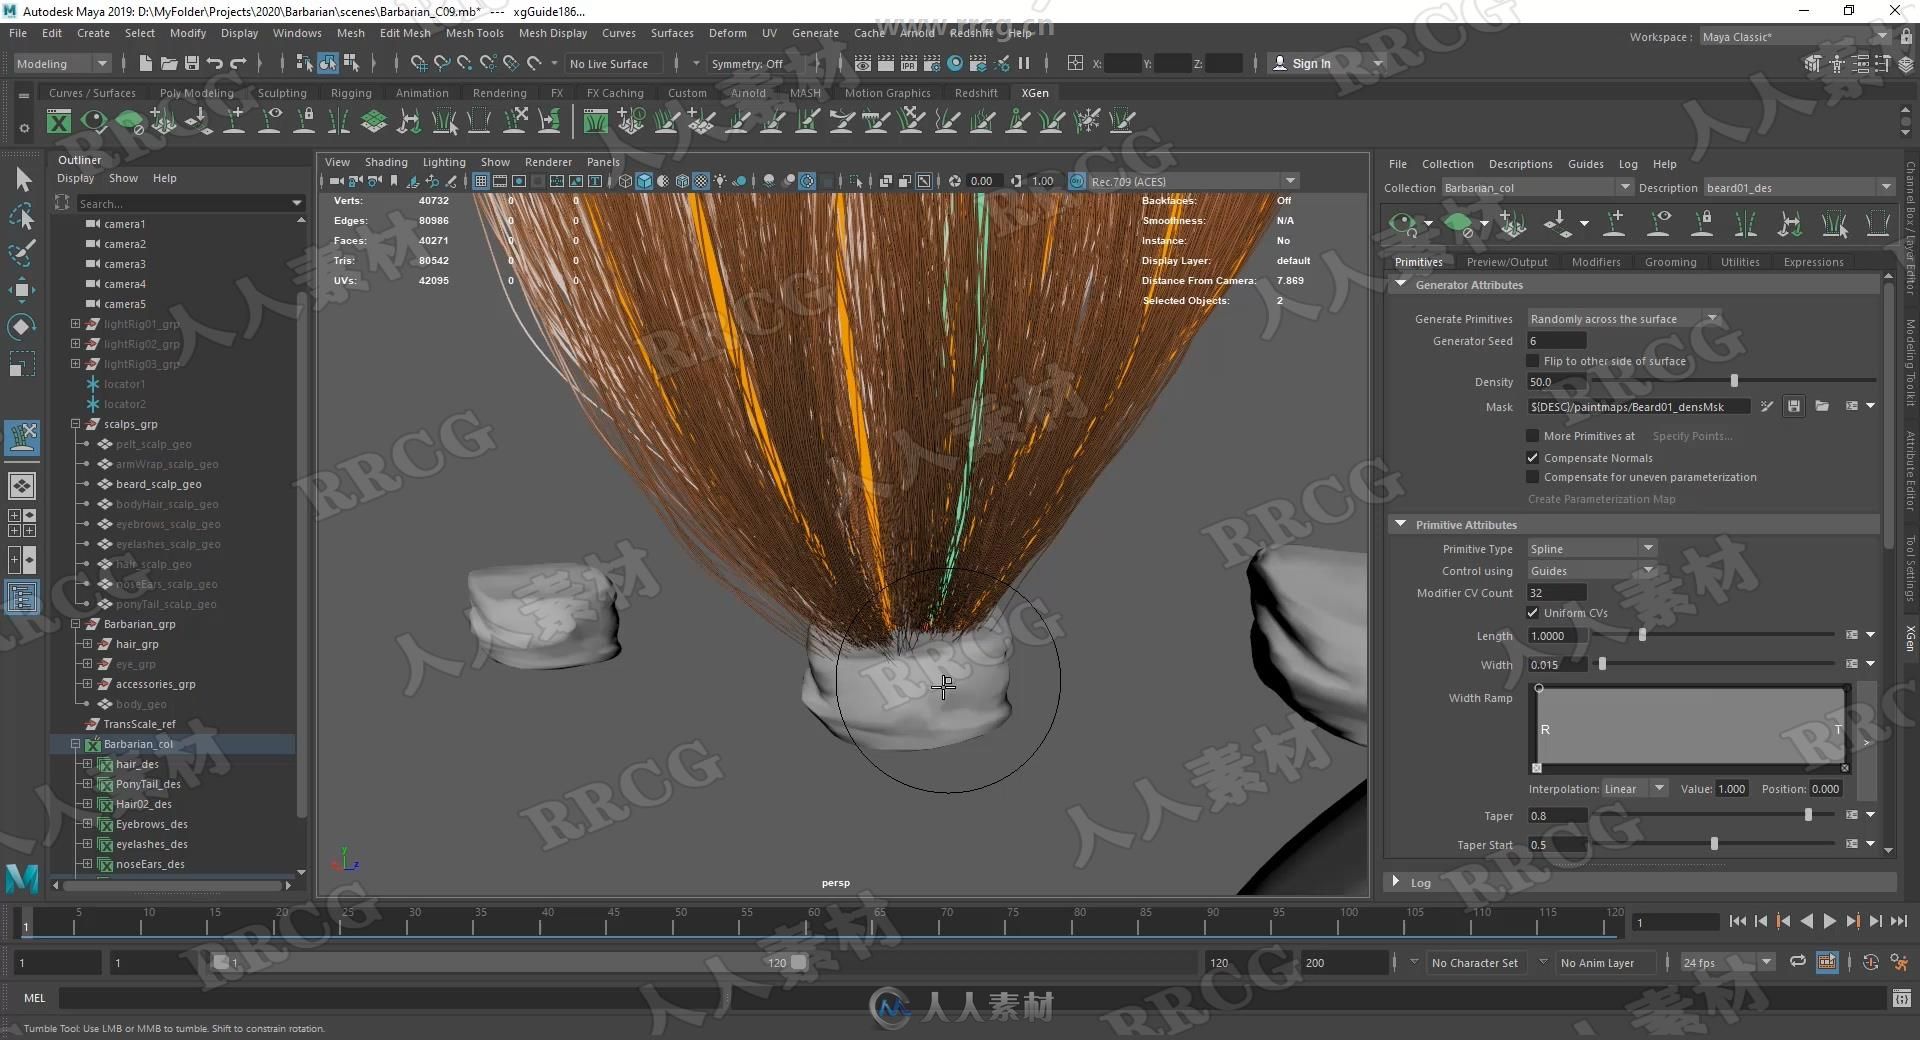Viewport: 1920px width, 1040px height.
Task: Click the Mask browse folder icon
Action: tap(1822, 406)
